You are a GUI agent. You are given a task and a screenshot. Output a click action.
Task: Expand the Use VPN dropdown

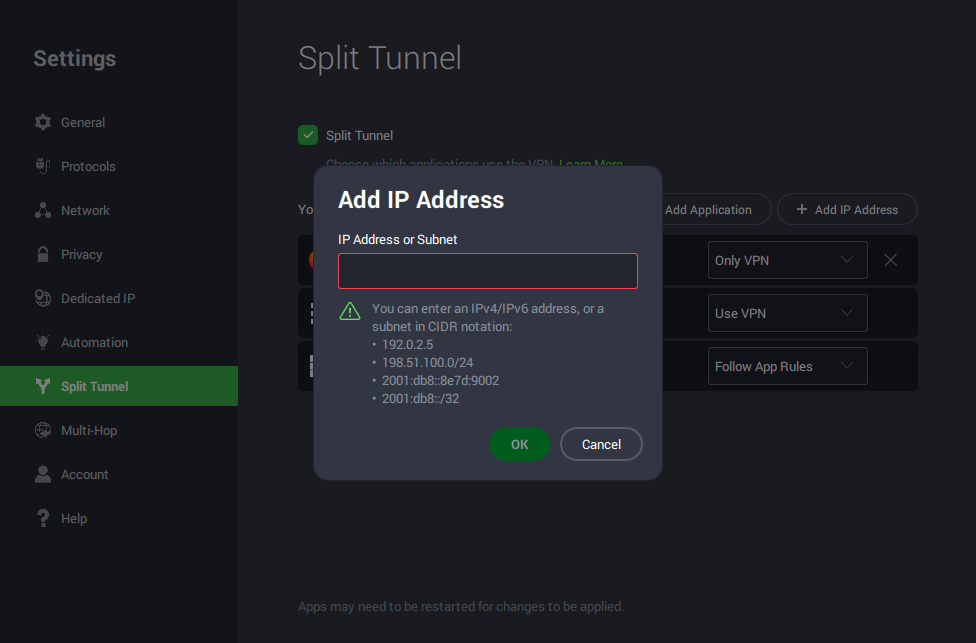tap(787, 313)
